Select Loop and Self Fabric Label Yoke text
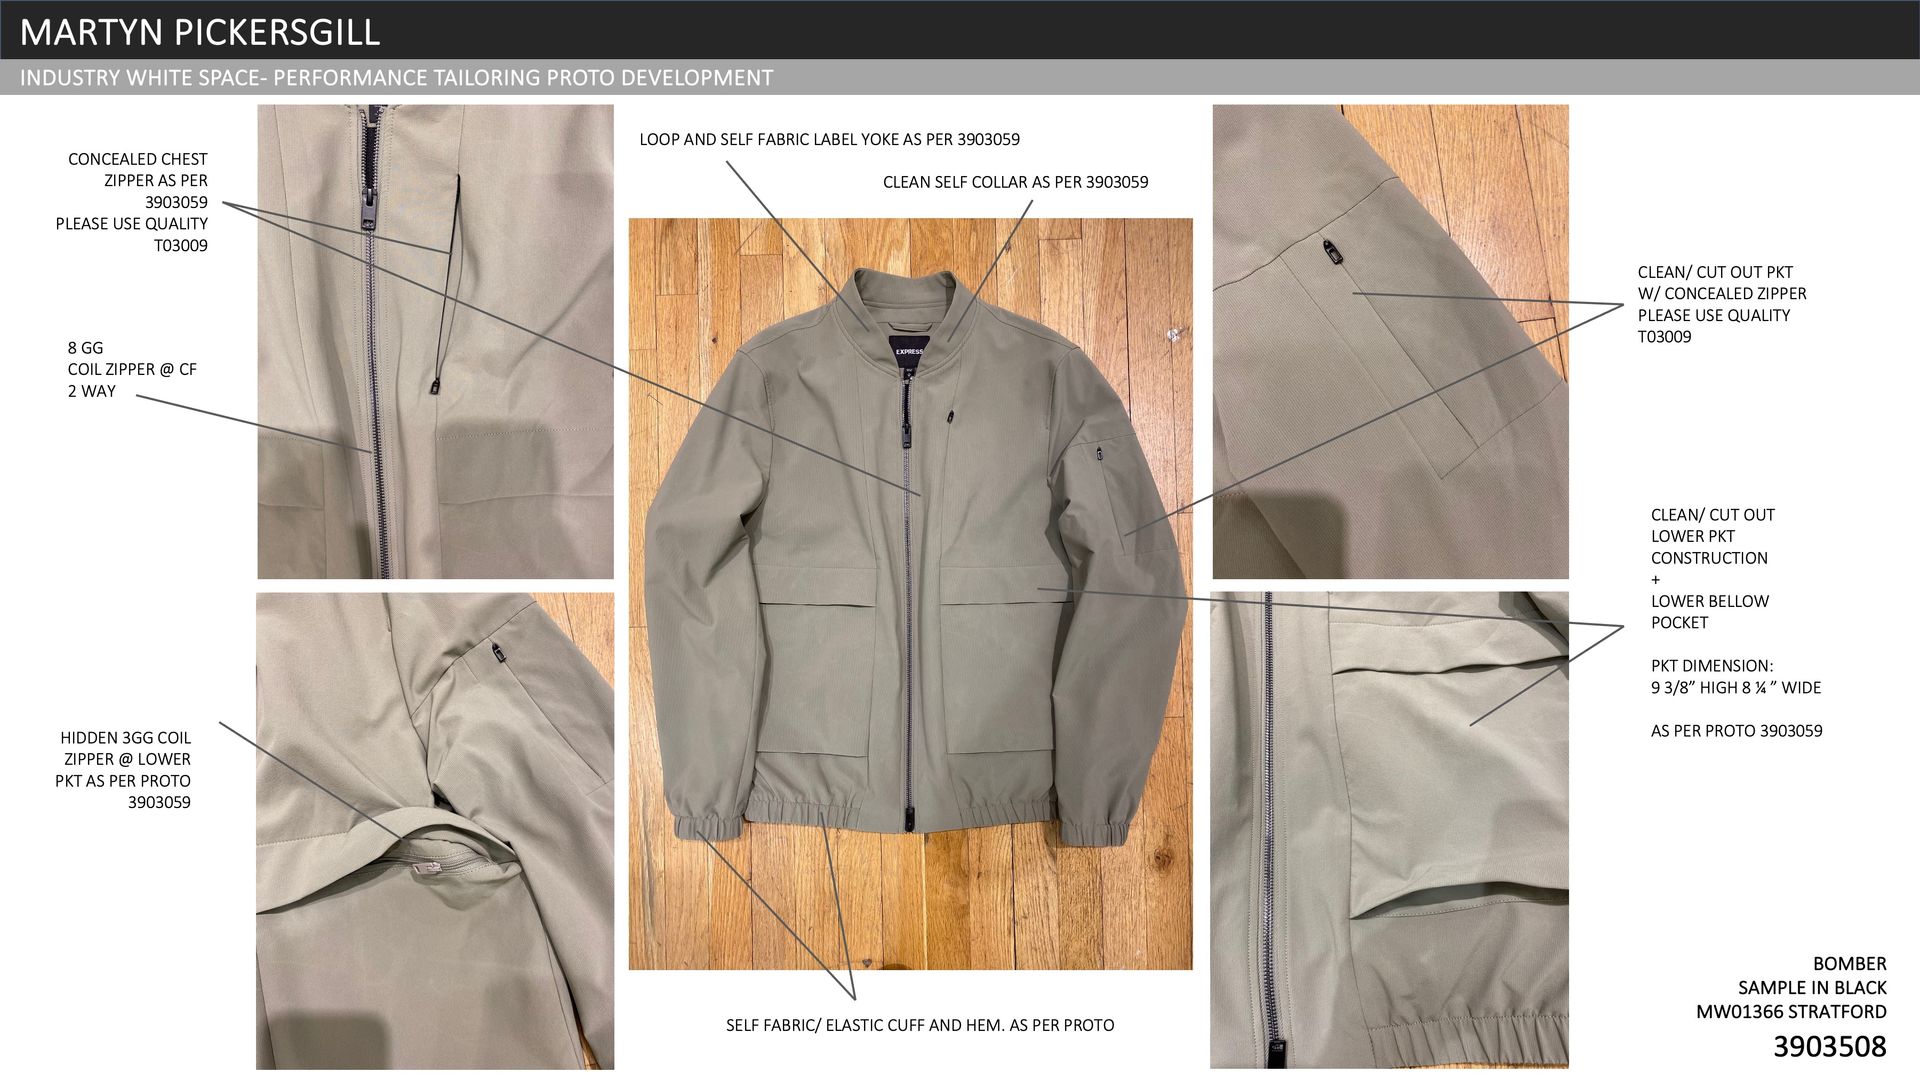Image resolution: width=1920 pixels, height=1080 pixels. click(829, 140)
